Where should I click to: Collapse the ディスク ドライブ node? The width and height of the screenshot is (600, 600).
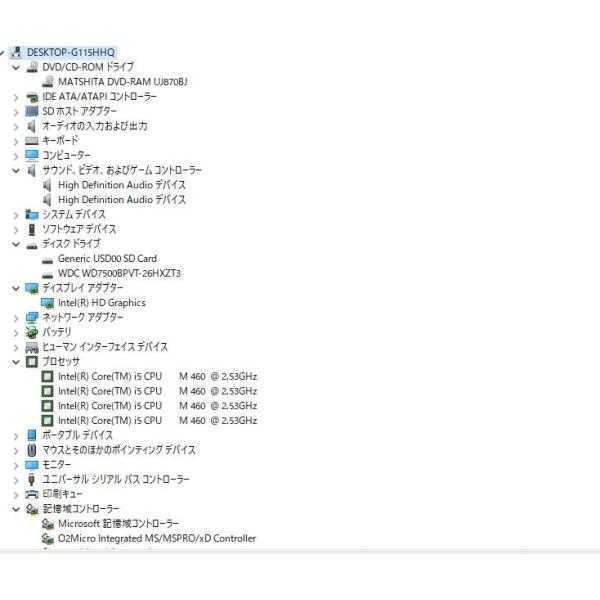[16, 244]
